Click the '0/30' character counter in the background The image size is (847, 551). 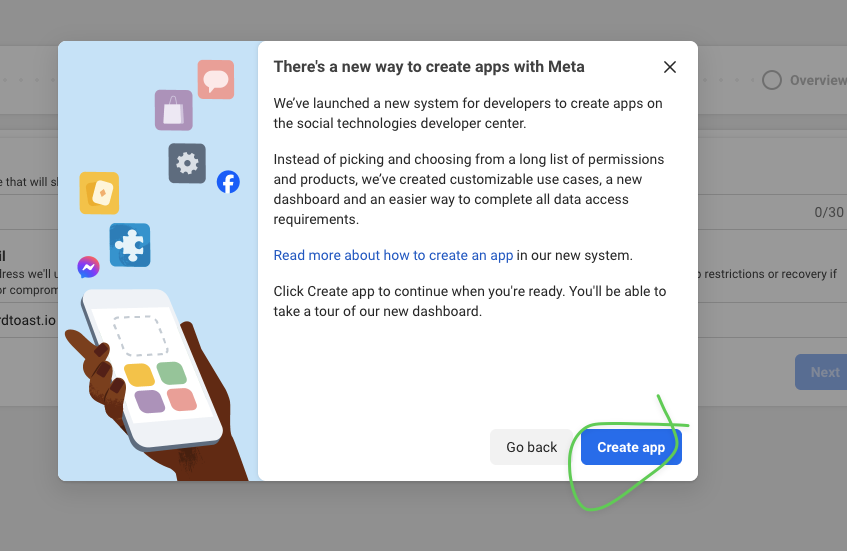tap(829, 212)
